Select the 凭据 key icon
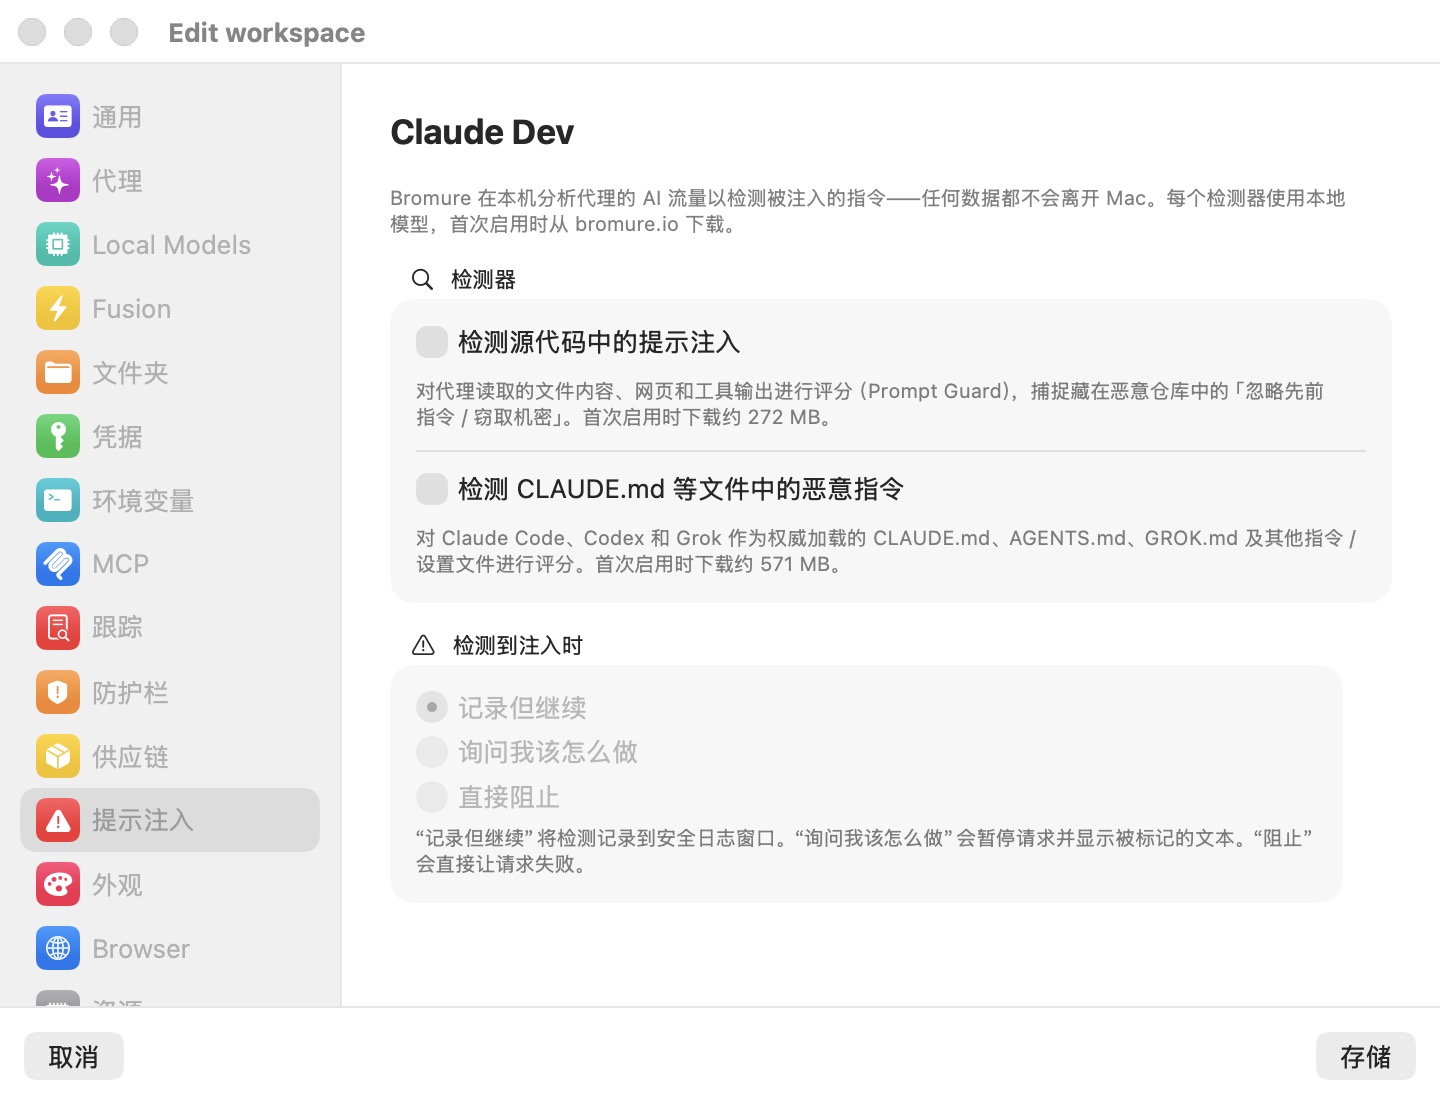The image size is (1440, 1104). pyautogui.click(x=58, y=437)
